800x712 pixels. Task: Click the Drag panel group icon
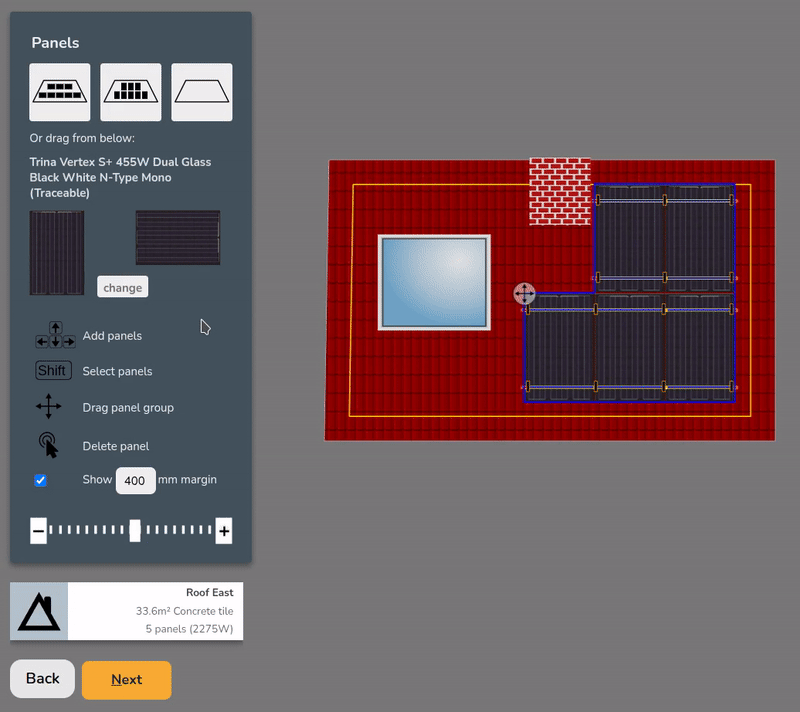click(49, 407)
